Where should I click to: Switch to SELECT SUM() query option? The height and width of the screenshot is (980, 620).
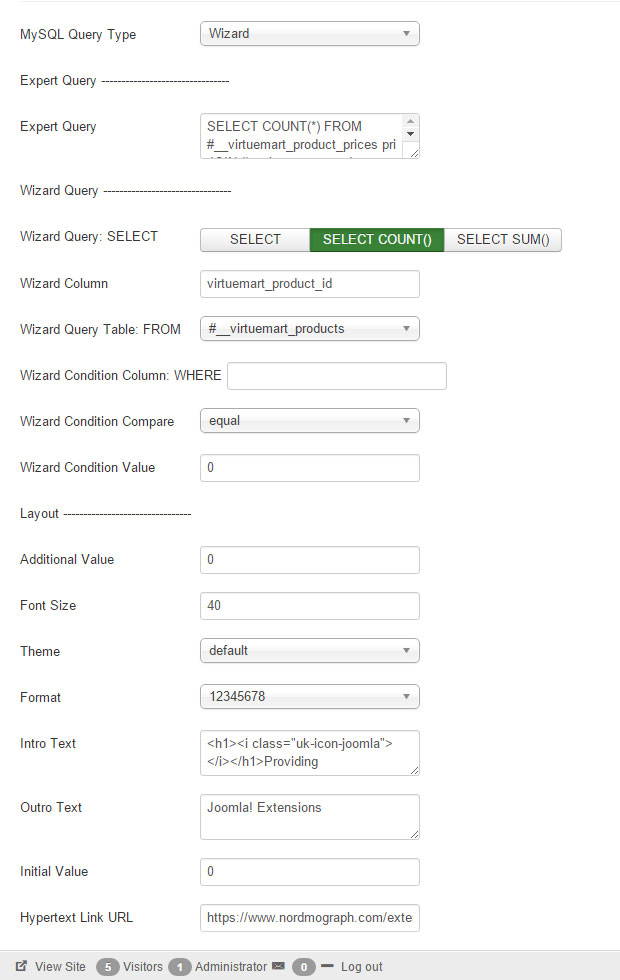point(502,239)
